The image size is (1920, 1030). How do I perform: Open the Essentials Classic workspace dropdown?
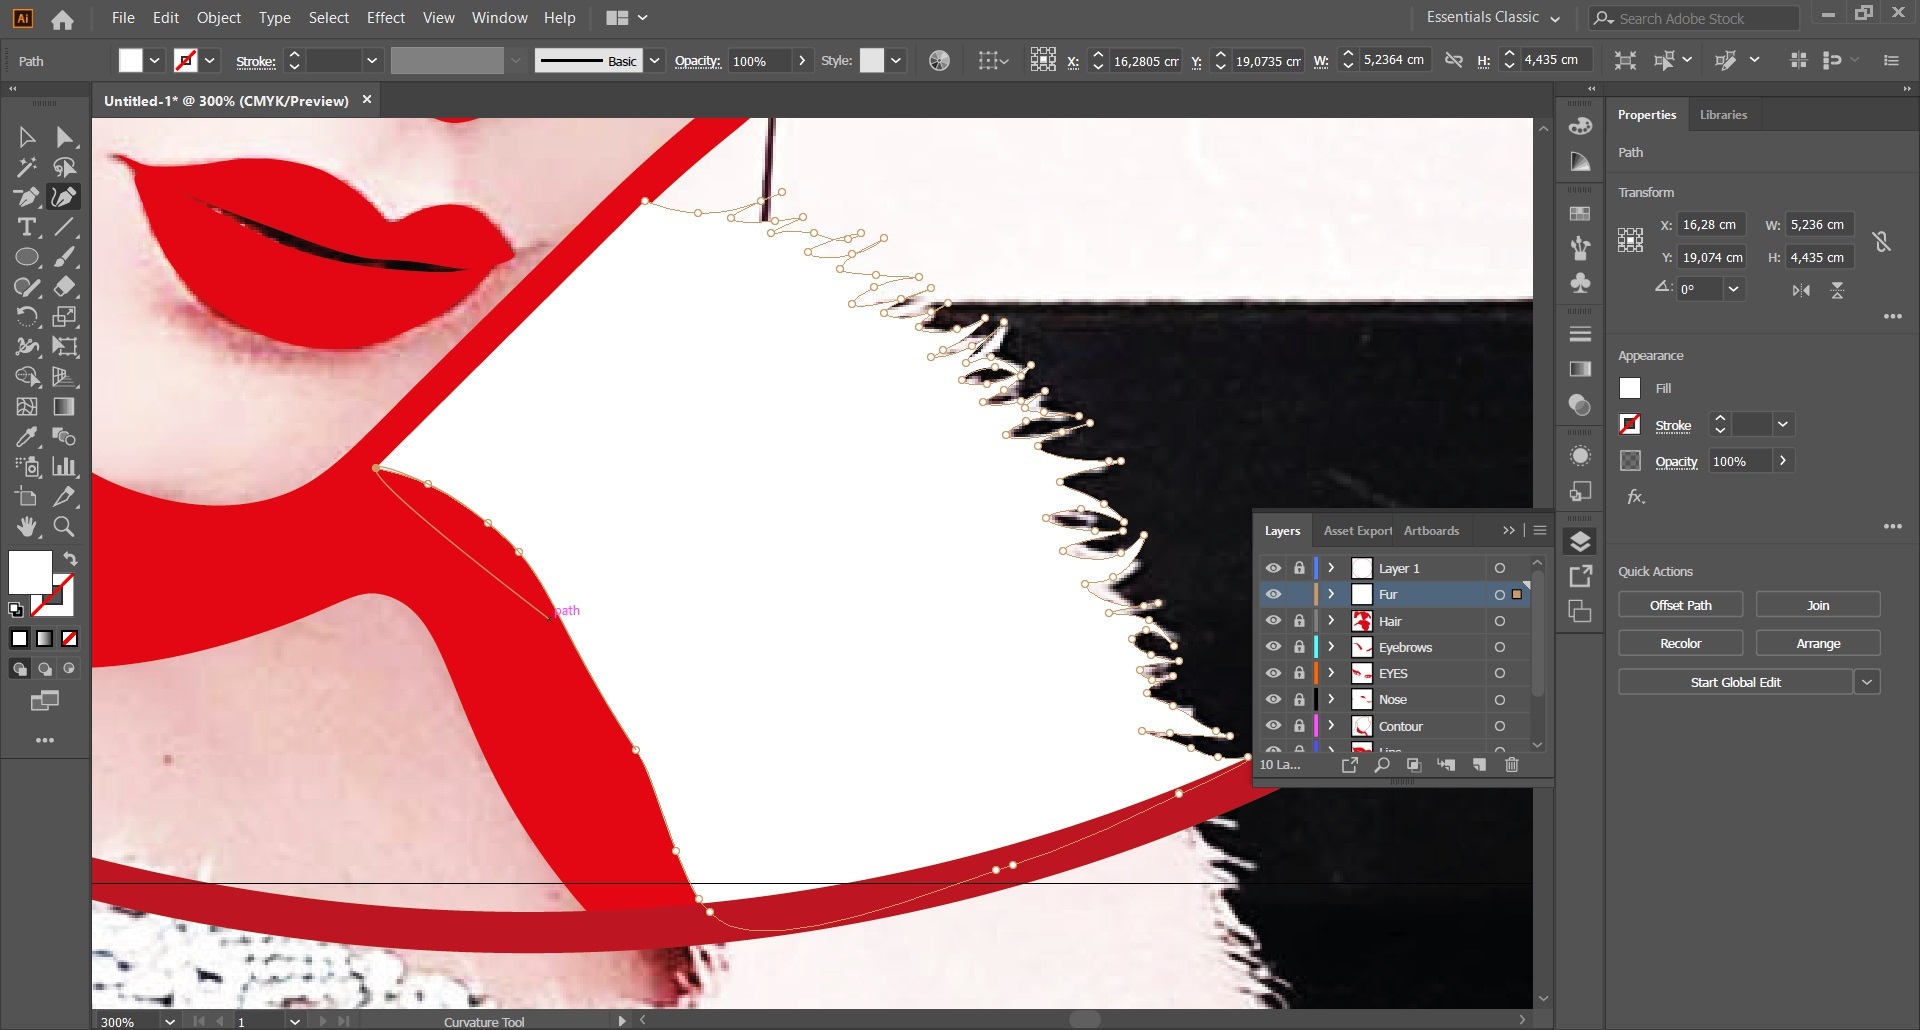pos(1493,18)
